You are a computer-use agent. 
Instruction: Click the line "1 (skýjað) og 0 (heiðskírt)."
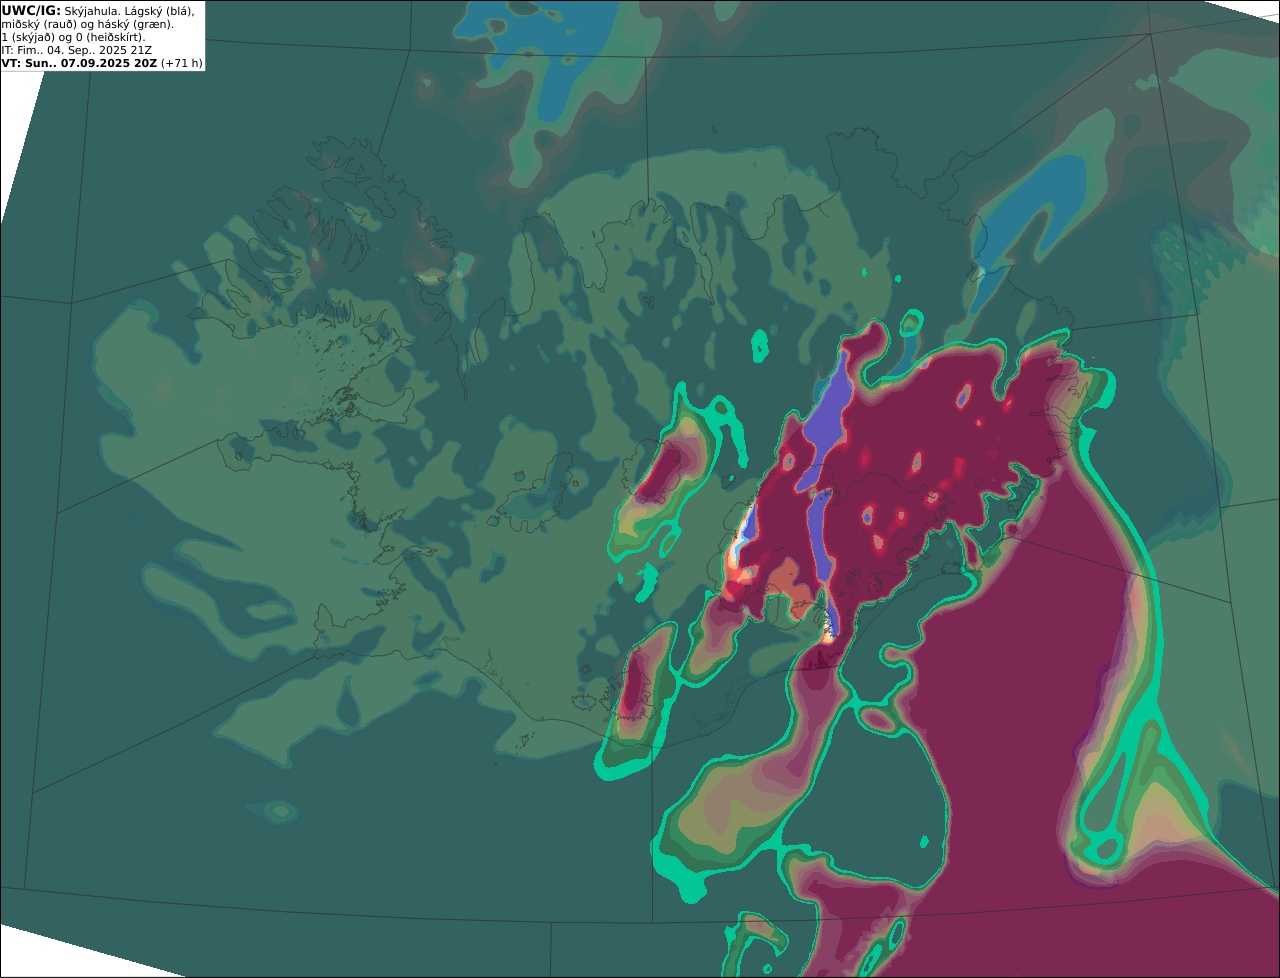[x=73, y=37]
